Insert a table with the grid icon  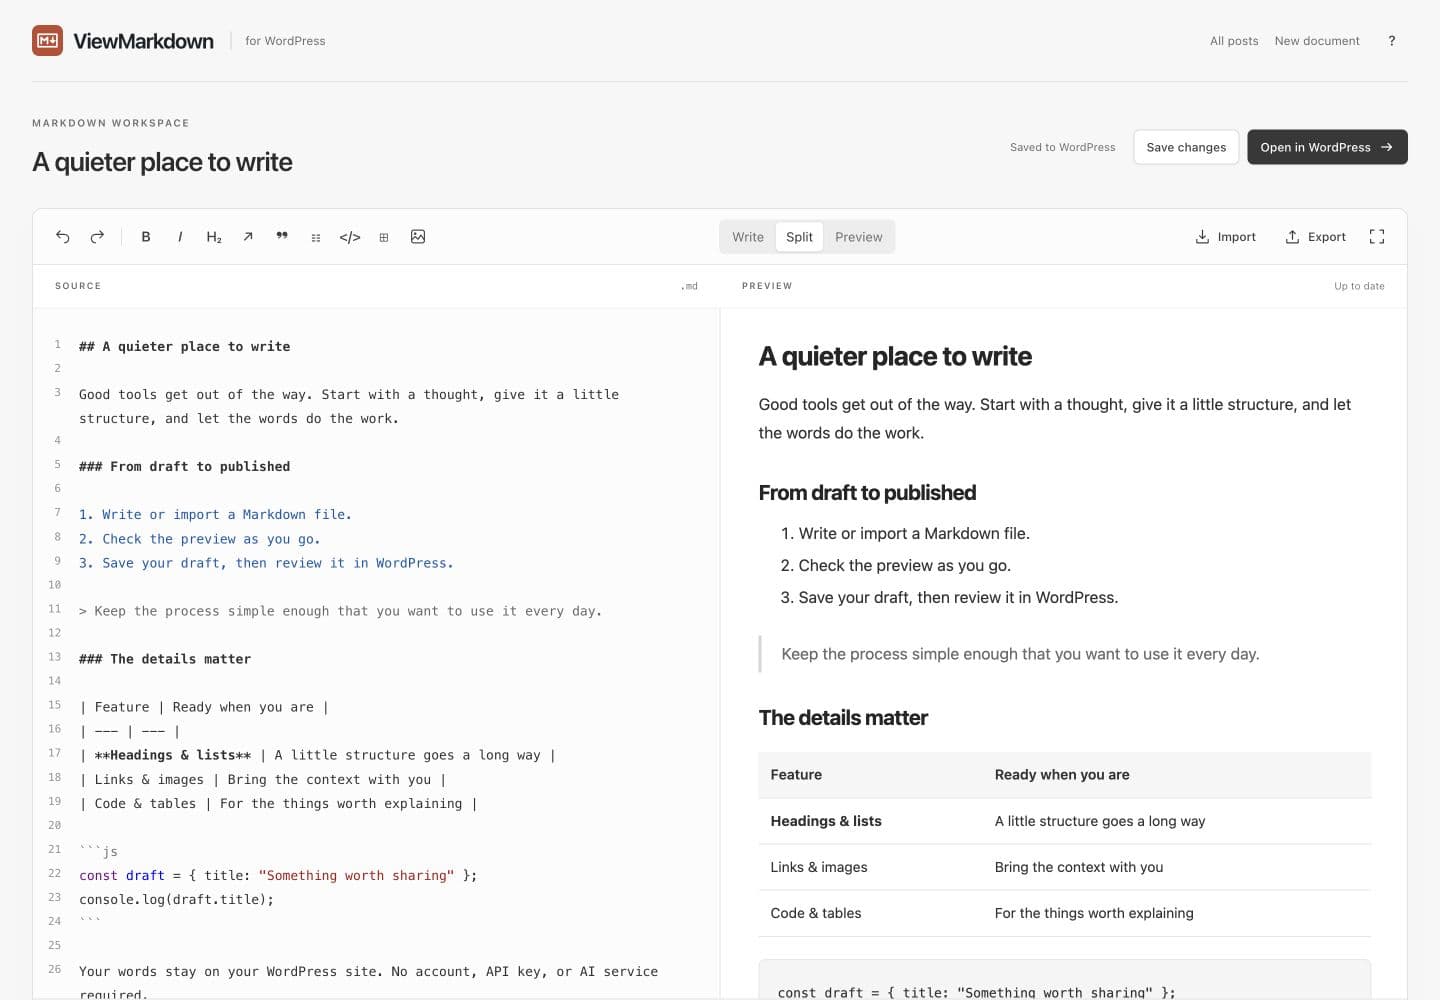click(x=384, y=237)
